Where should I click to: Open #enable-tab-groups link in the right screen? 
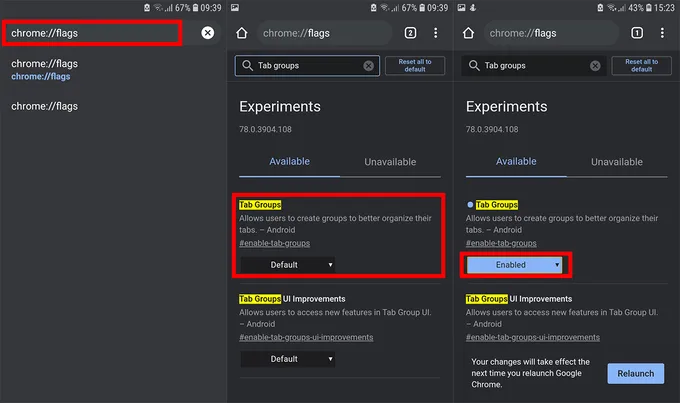point(501,243)
